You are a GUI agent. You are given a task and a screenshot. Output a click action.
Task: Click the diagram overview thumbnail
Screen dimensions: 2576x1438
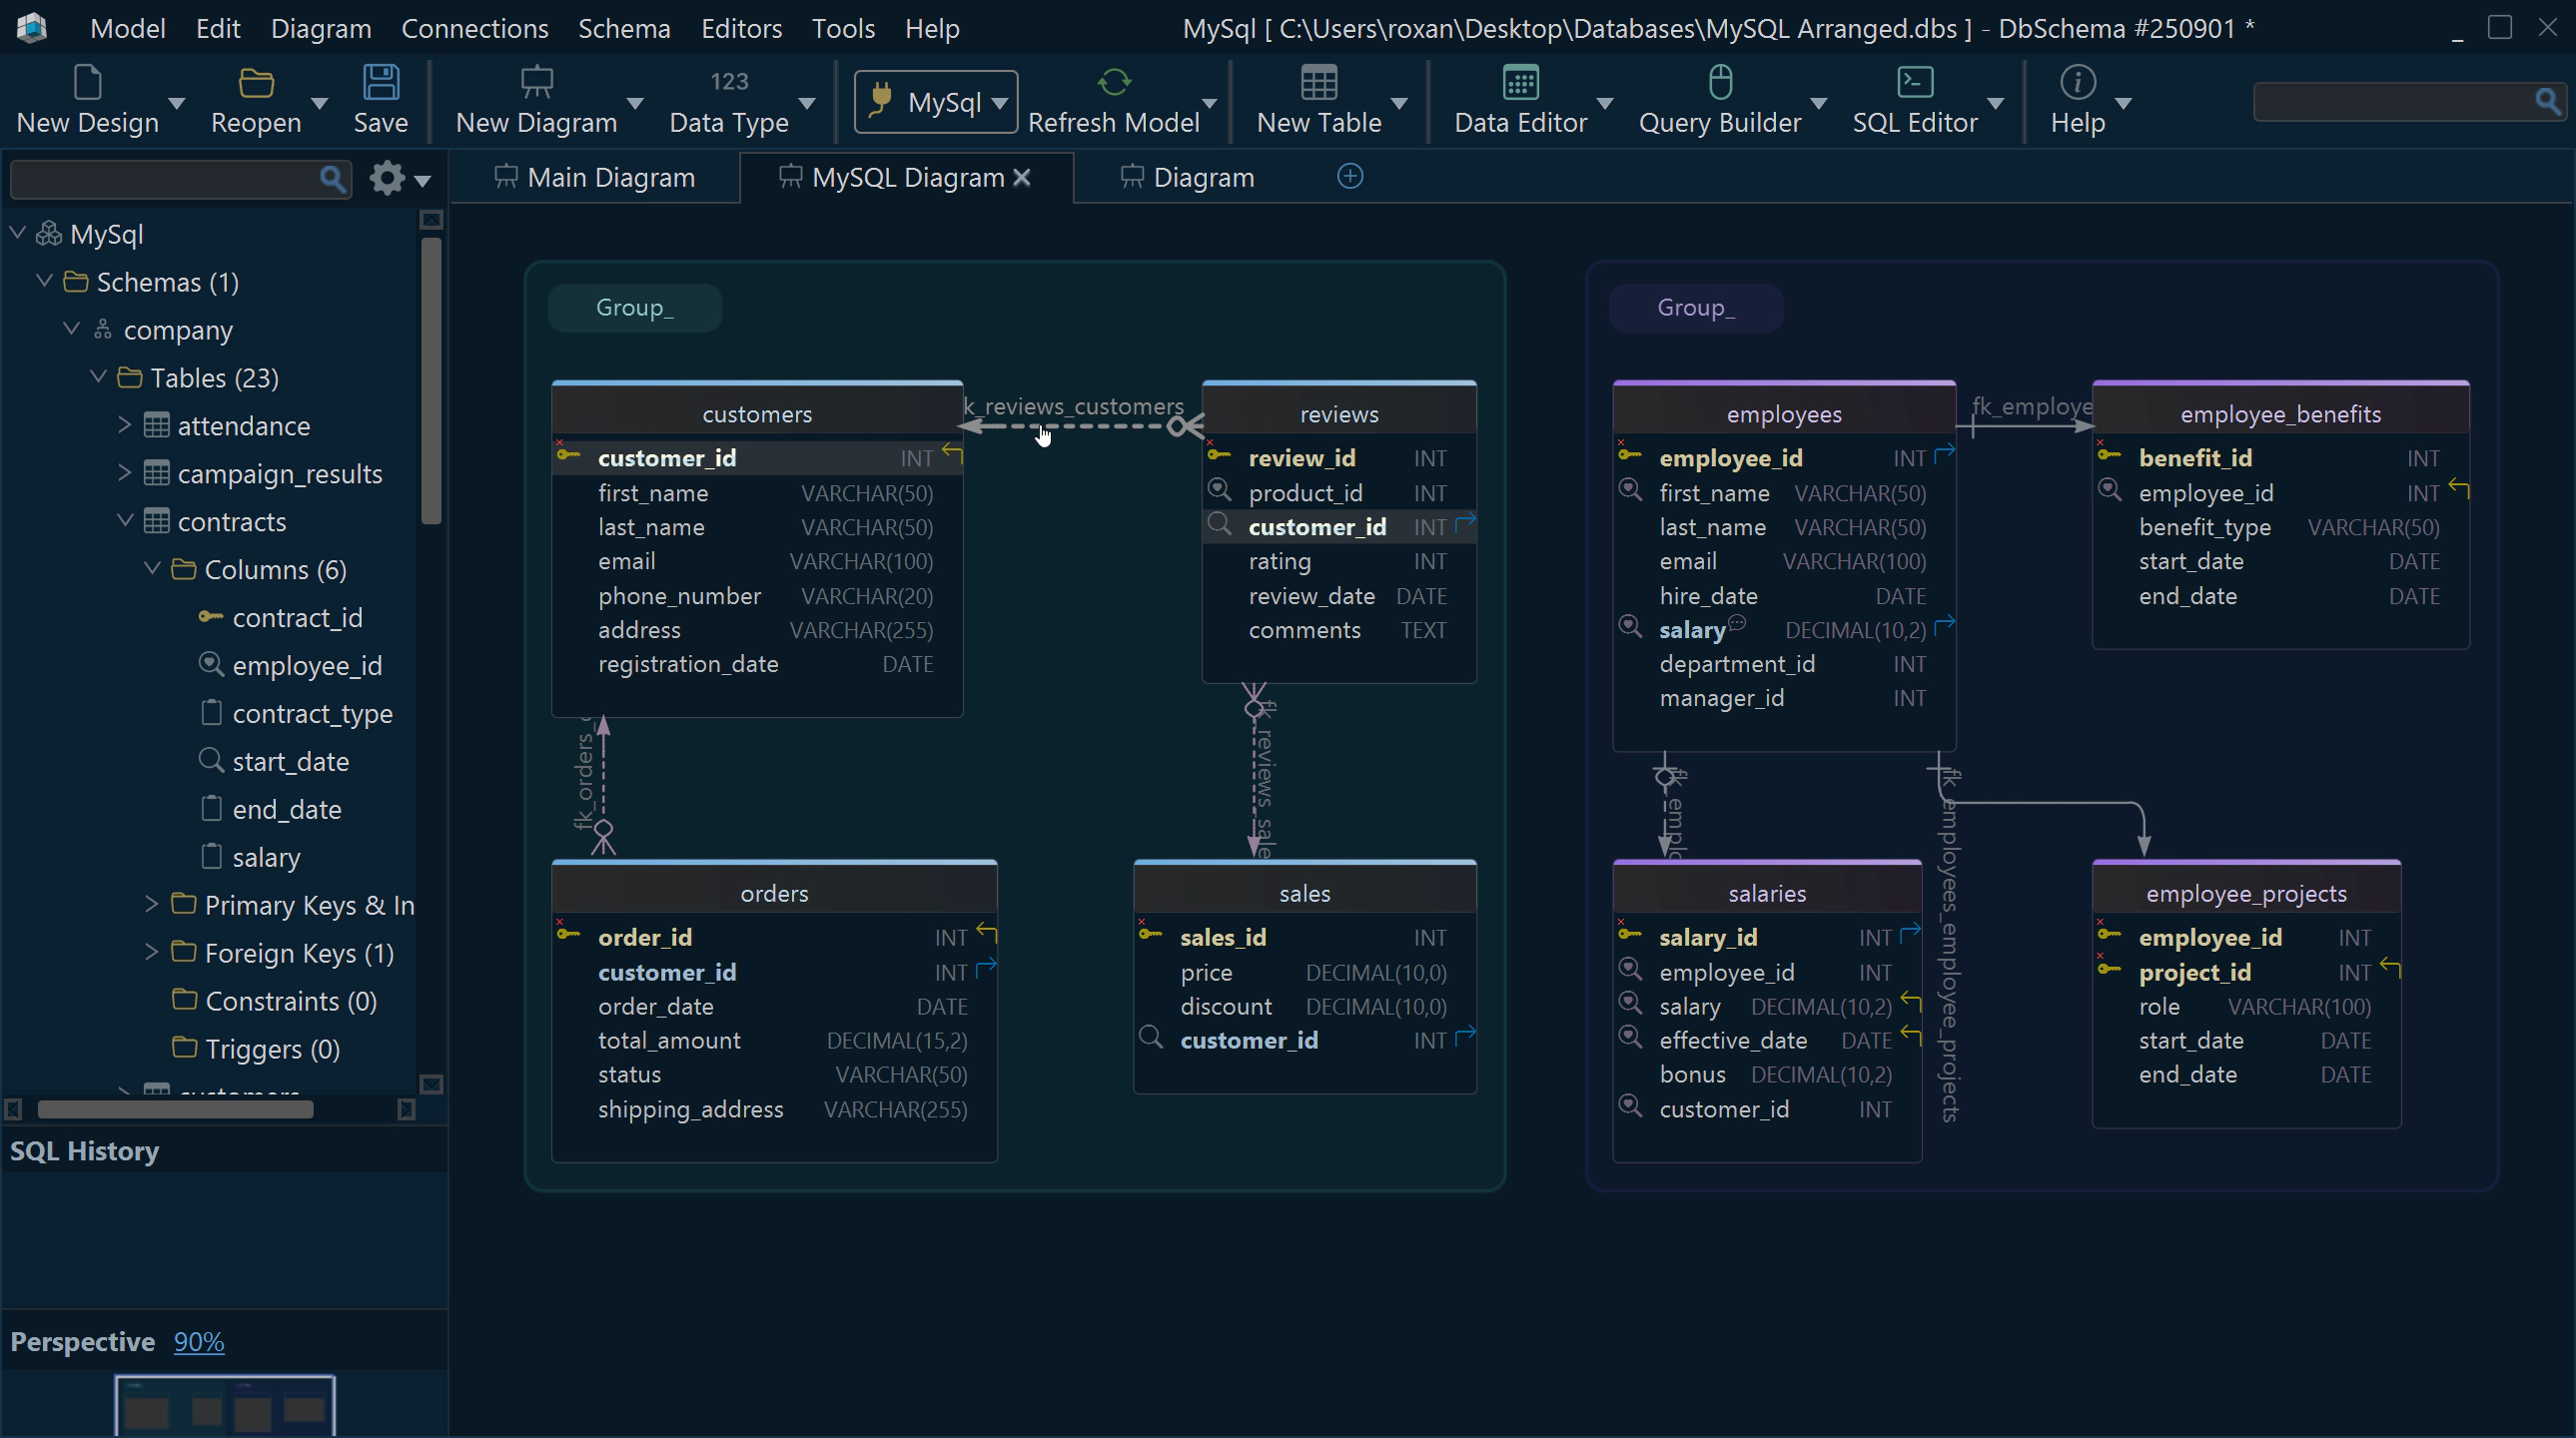pos(225,1406)
